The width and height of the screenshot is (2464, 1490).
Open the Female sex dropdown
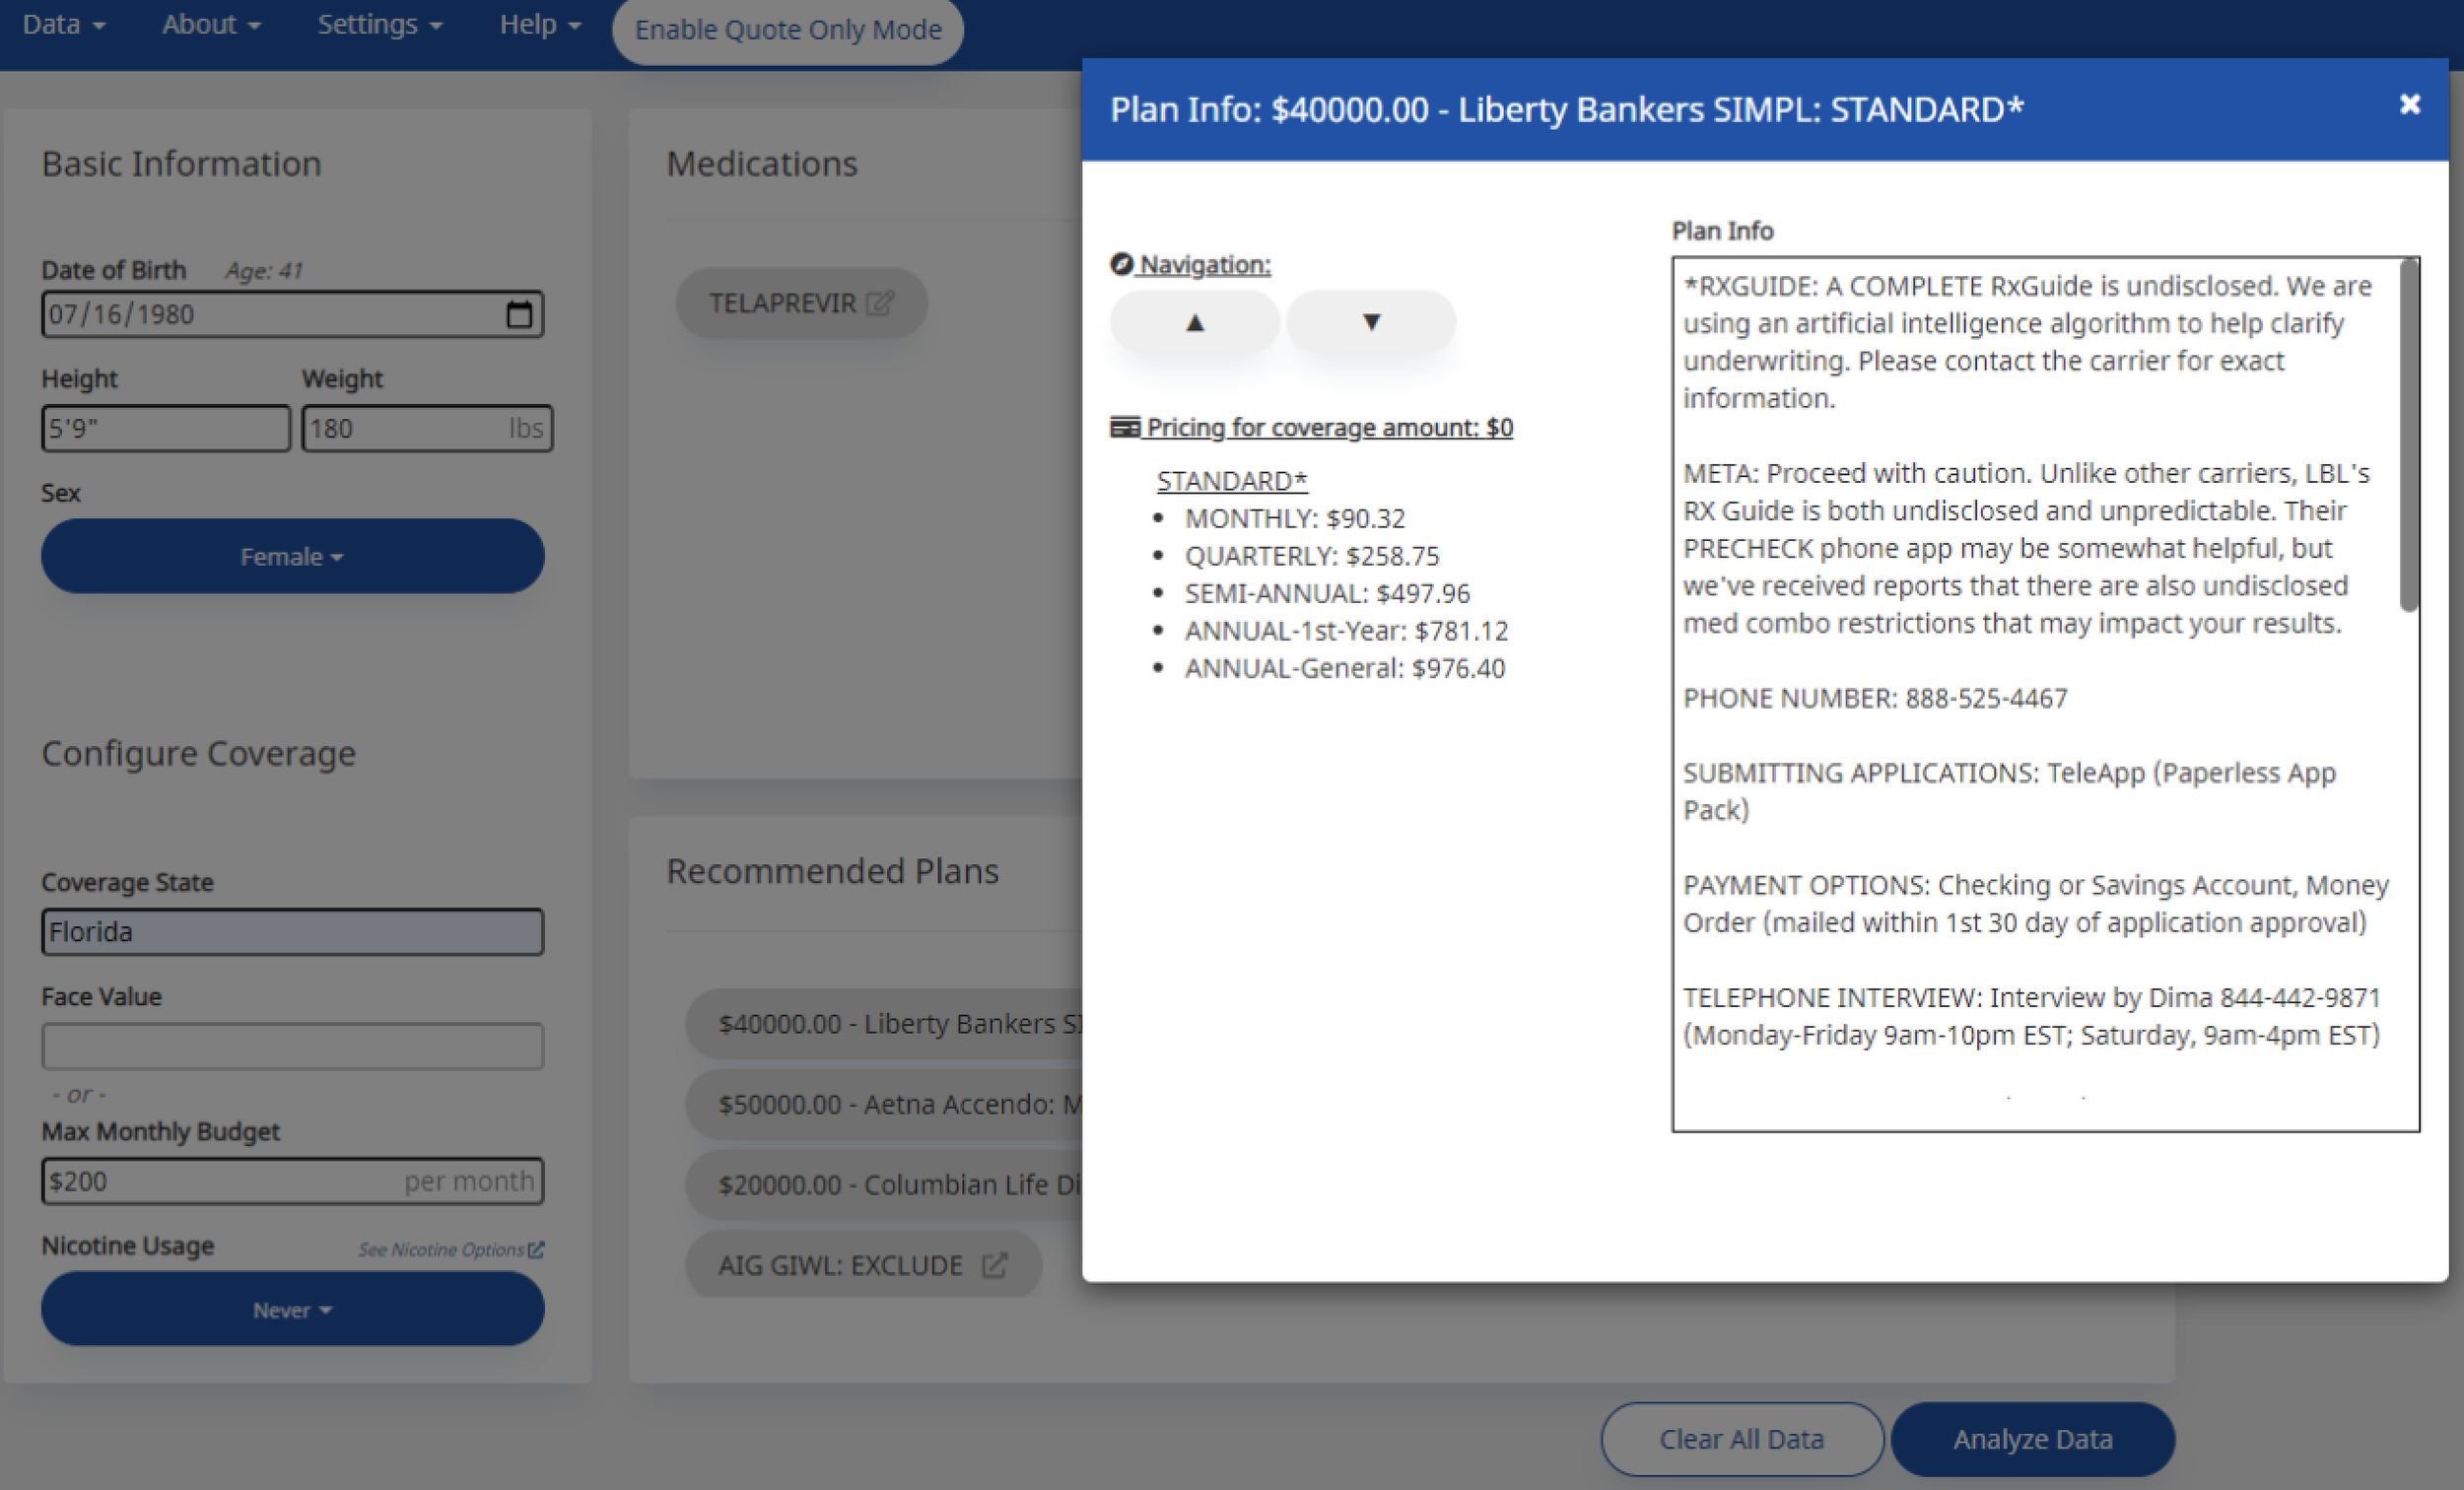[292, 556]
